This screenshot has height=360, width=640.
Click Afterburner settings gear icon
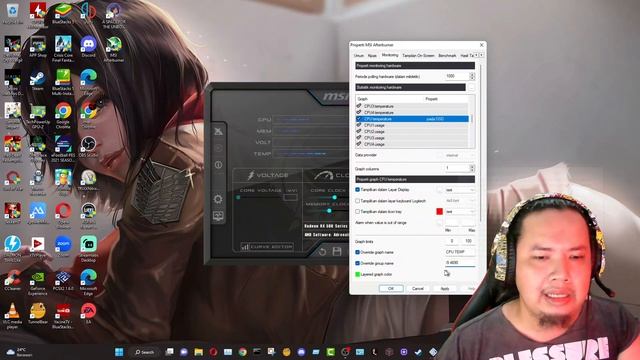point(218,199)
